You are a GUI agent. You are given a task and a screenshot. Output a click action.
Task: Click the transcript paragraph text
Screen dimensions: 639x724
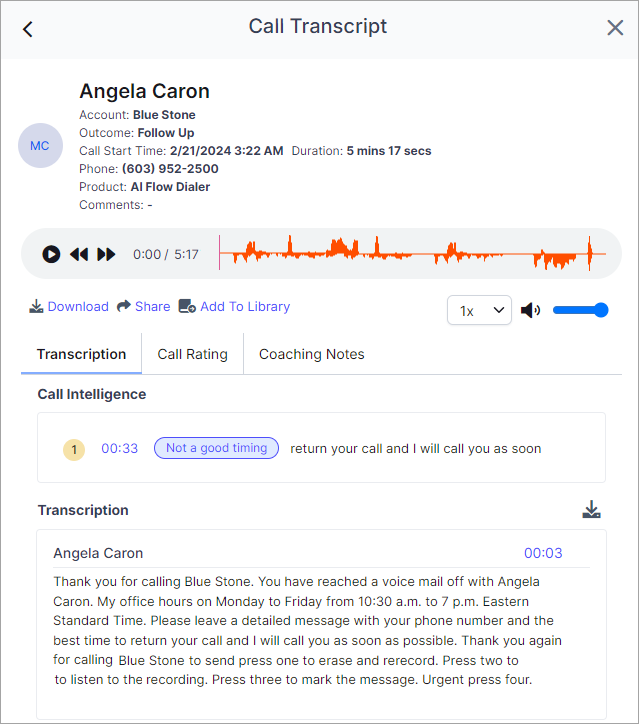[x=307, y=630]
